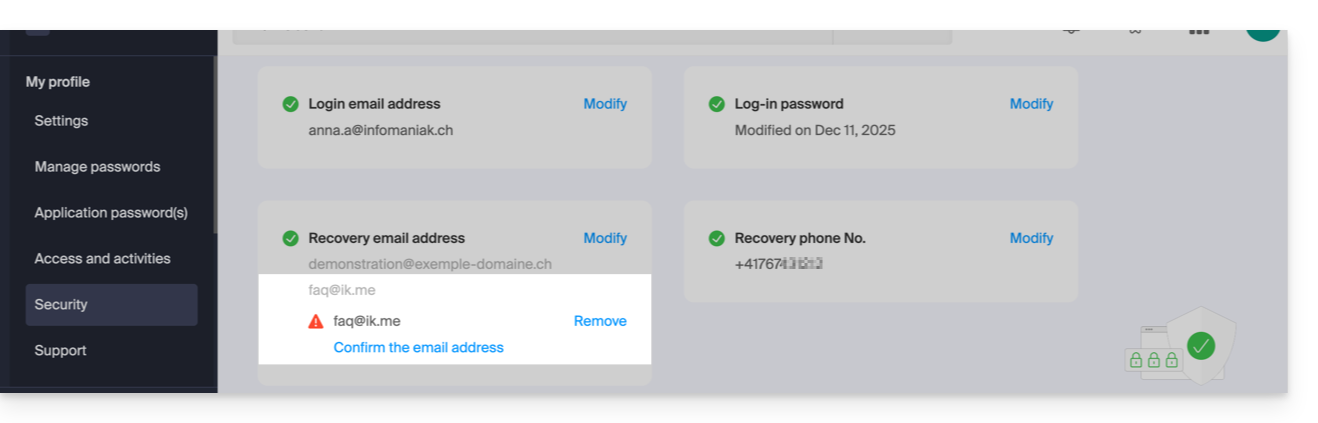Select the Security sidebar item
Image resolution: width=1318 pixels, height=423 pixels.
click(x=61, y=305)
